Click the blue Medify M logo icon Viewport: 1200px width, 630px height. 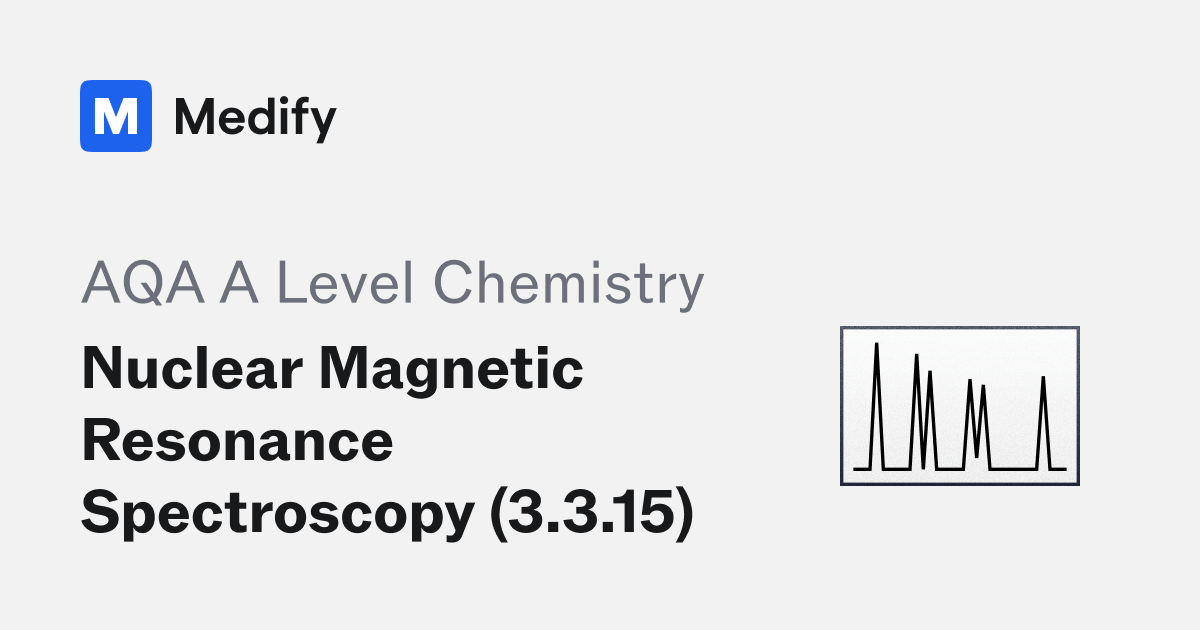[116, 116]
